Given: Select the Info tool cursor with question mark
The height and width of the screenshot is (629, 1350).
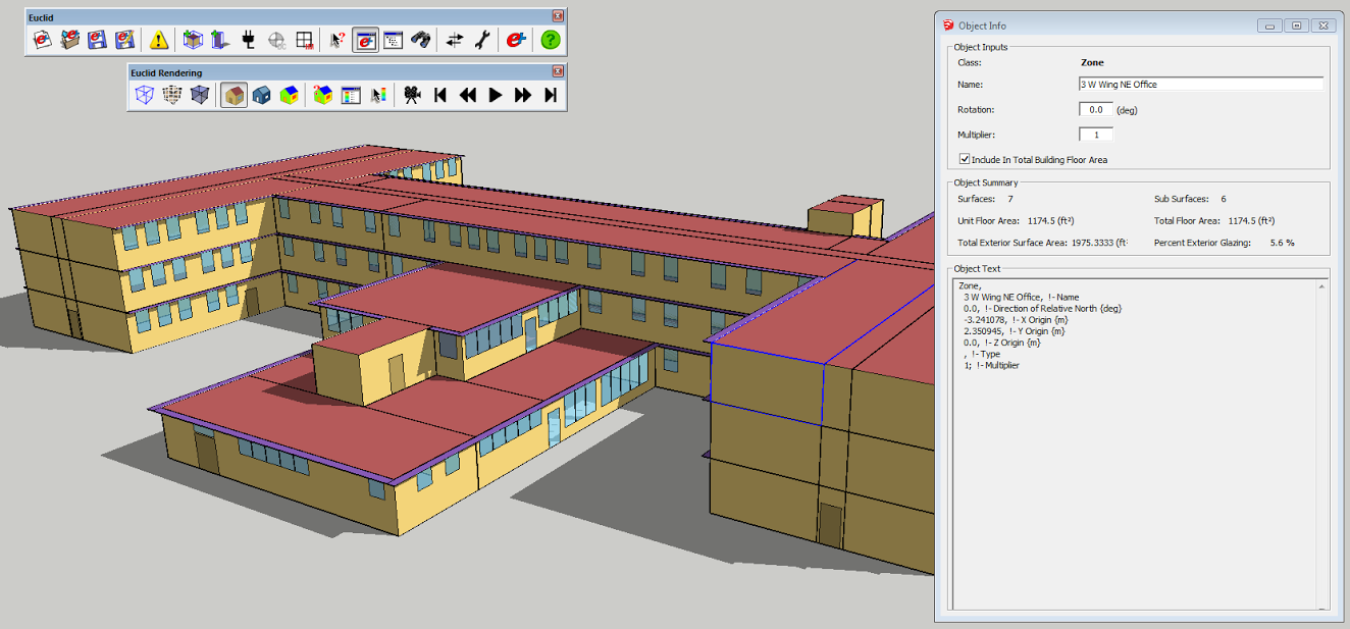Looking at the screenshot, I should coord(338,40).
